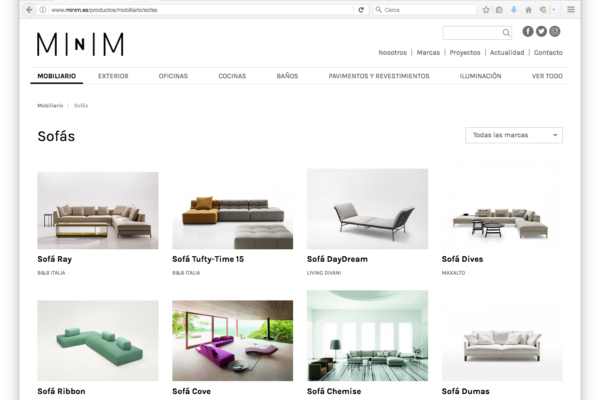Open the Sofá Tufty-Time 15 thumbnail
The image size is (600, 400).
pos(233,209)
